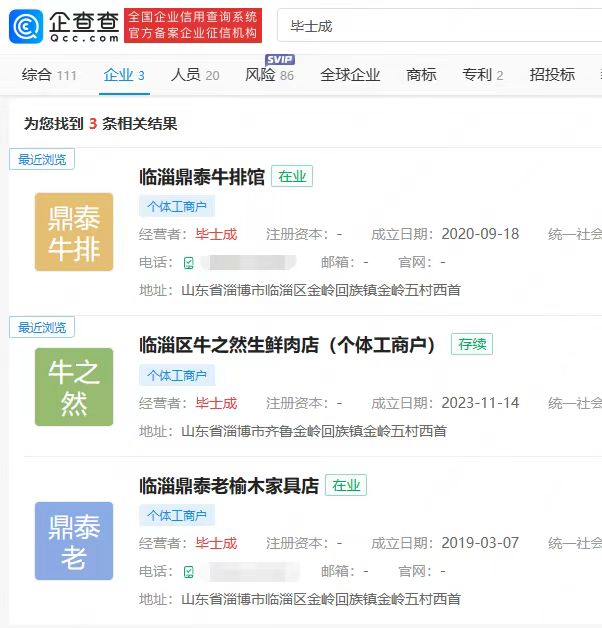This screenshot has width=602, height=628.
Task: Open the 综合 111 tab
Action: tap(49, 75)
